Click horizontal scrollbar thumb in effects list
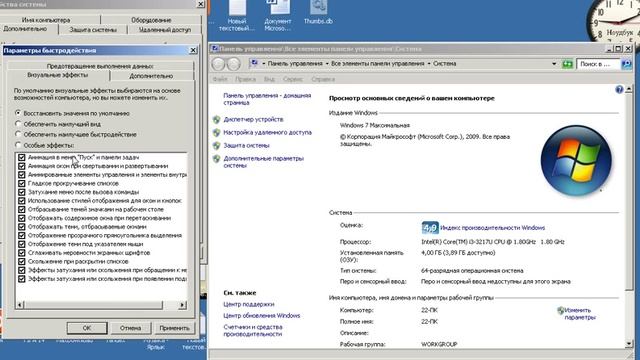Image resolution: width=640 pixels, height=360 pixels. pos(93,305)
